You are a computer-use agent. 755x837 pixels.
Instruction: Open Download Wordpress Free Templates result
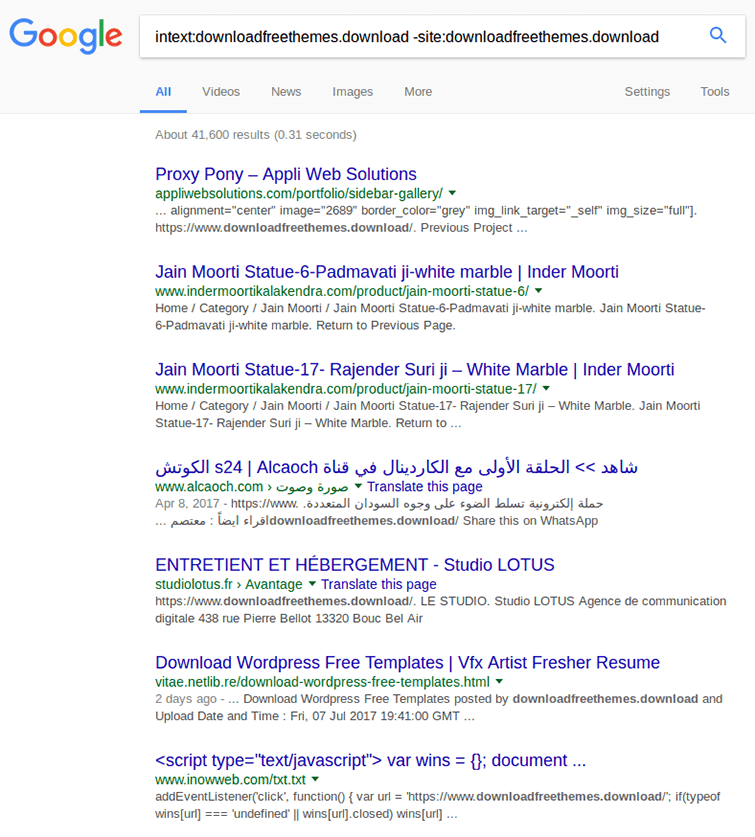[x=407, y=662]
